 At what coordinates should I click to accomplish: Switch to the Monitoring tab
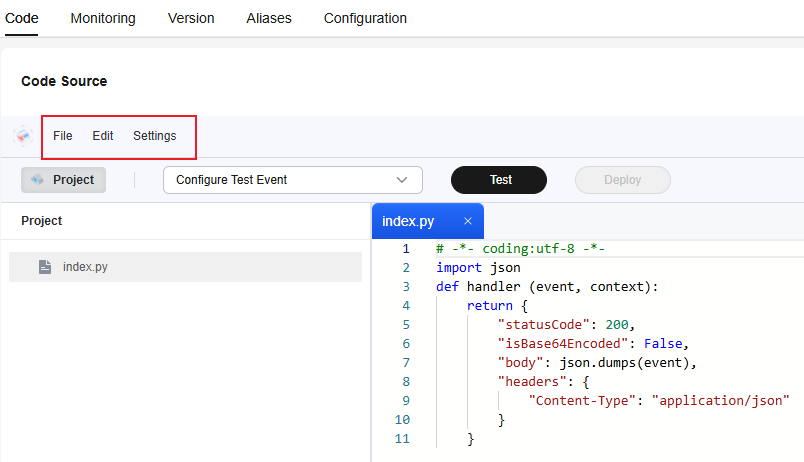[x=103, y=18]
